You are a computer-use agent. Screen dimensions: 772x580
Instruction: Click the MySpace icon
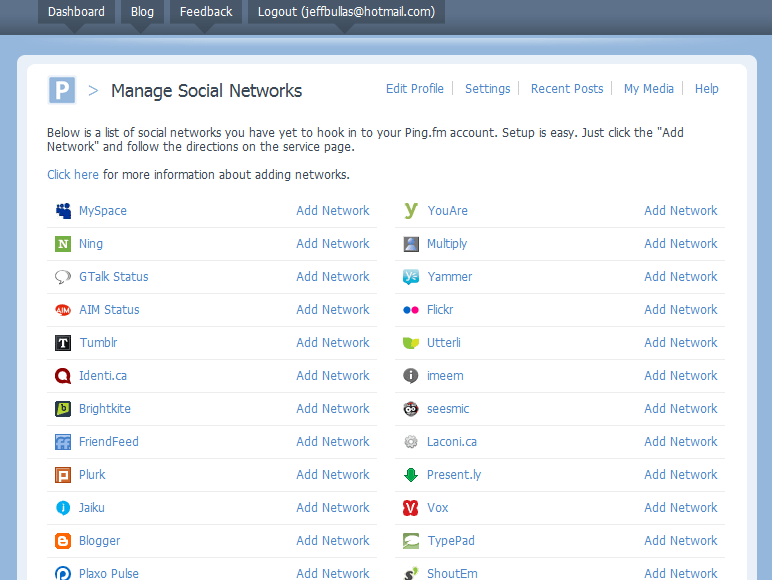pos(63,211)
